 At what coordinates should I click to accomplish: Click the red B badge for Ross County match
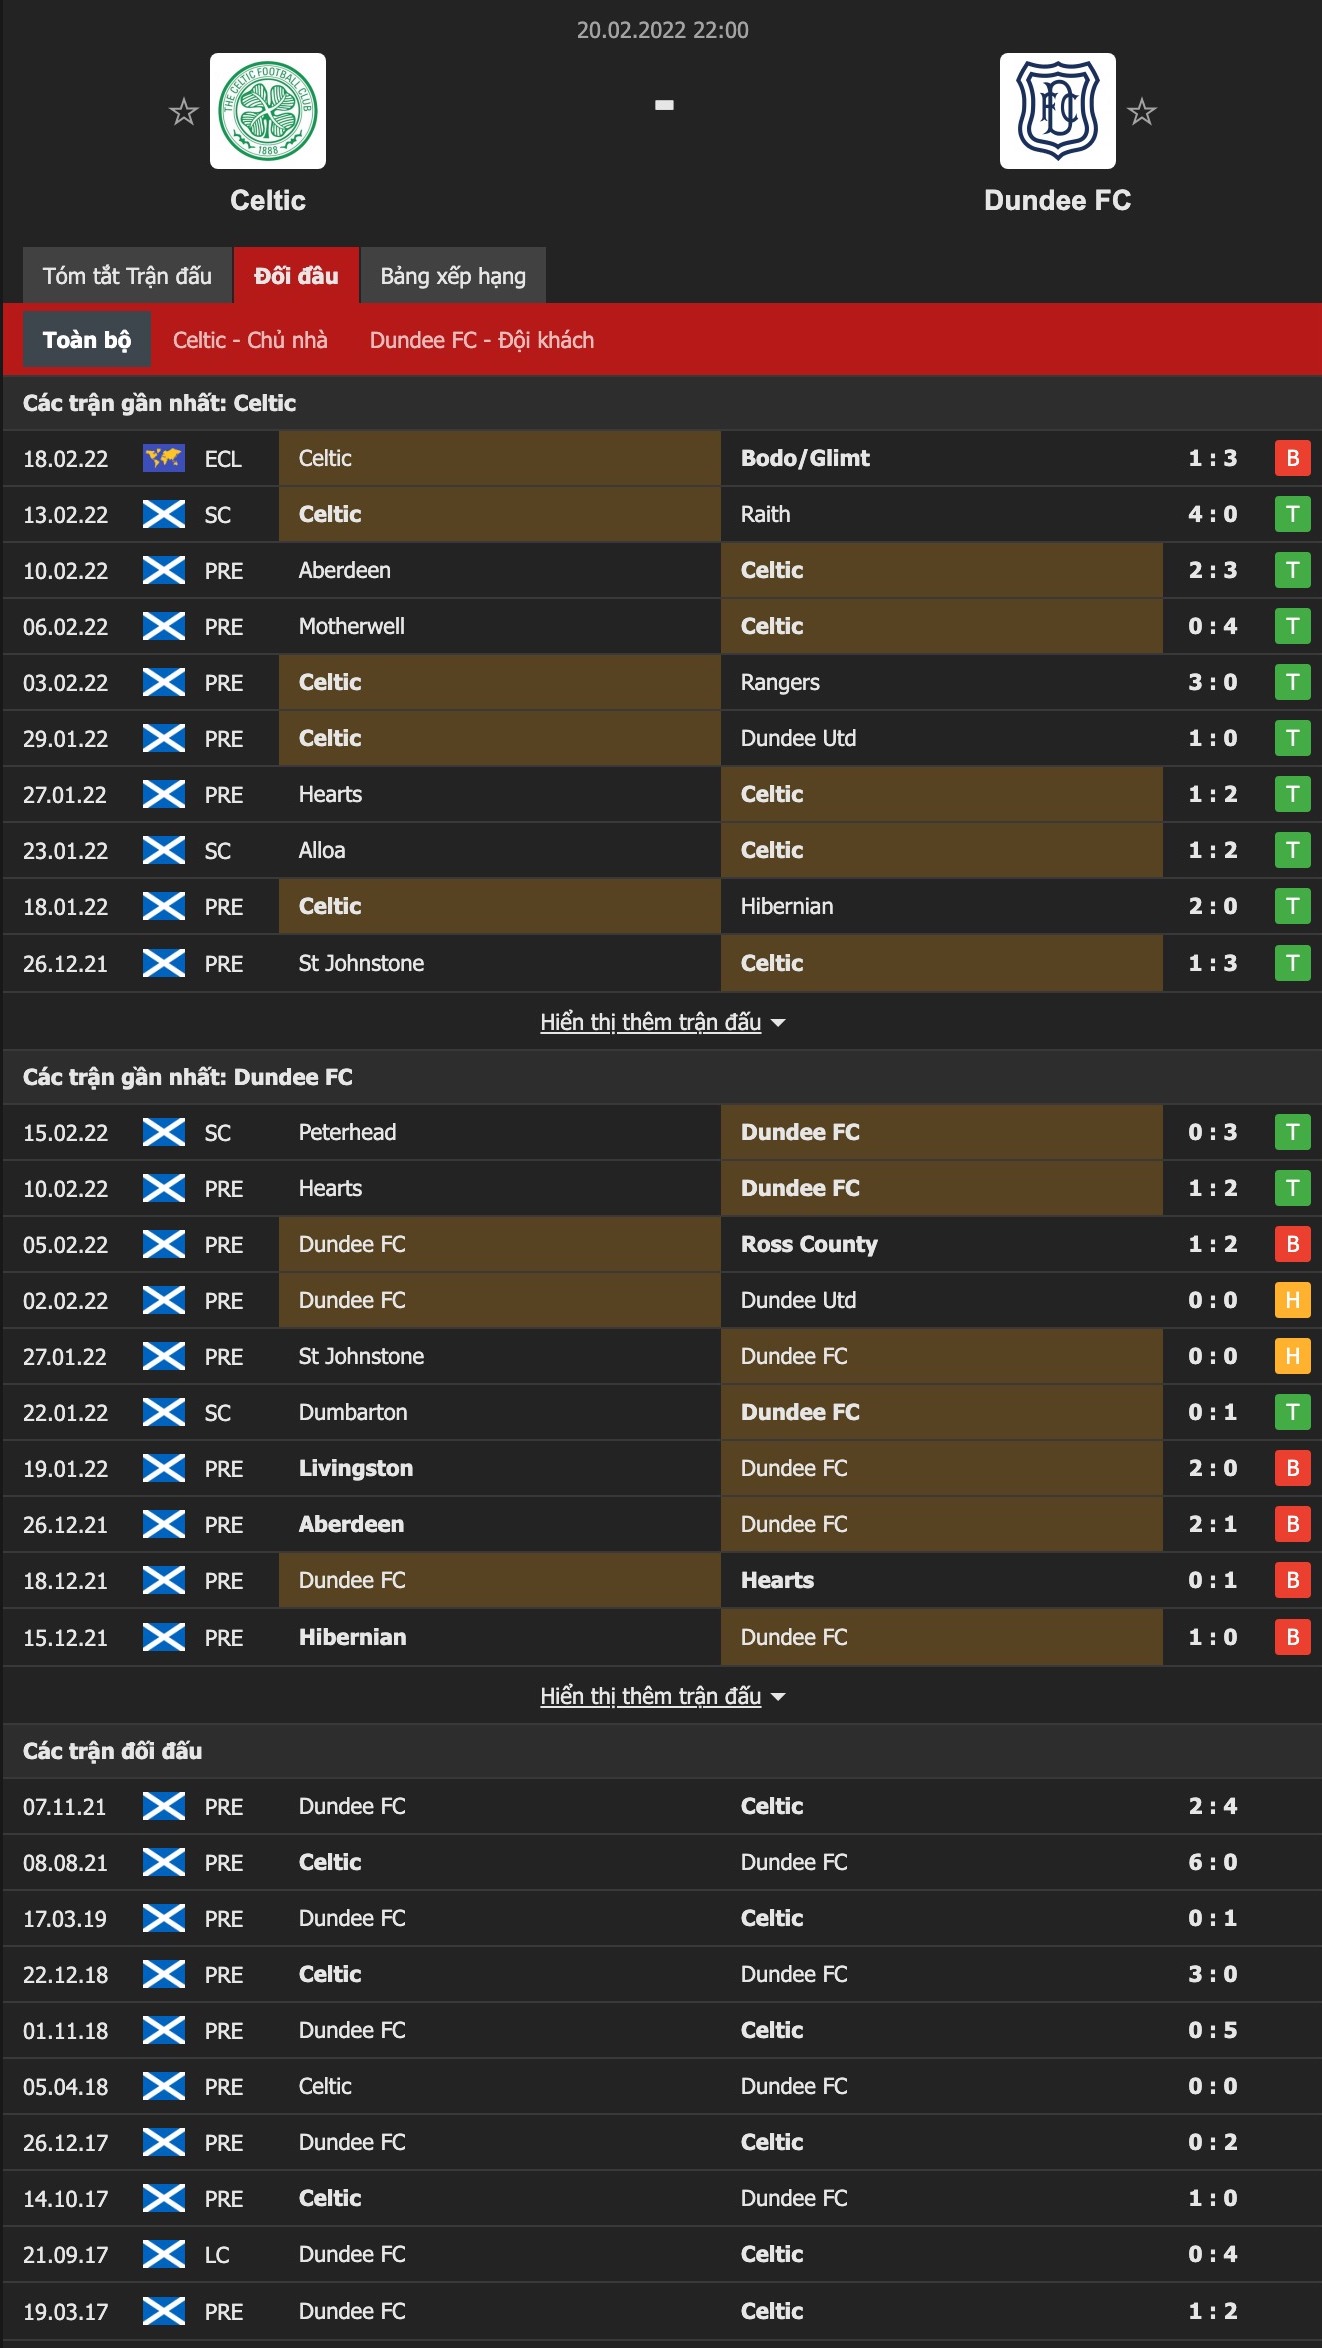click(1292, 1244)
